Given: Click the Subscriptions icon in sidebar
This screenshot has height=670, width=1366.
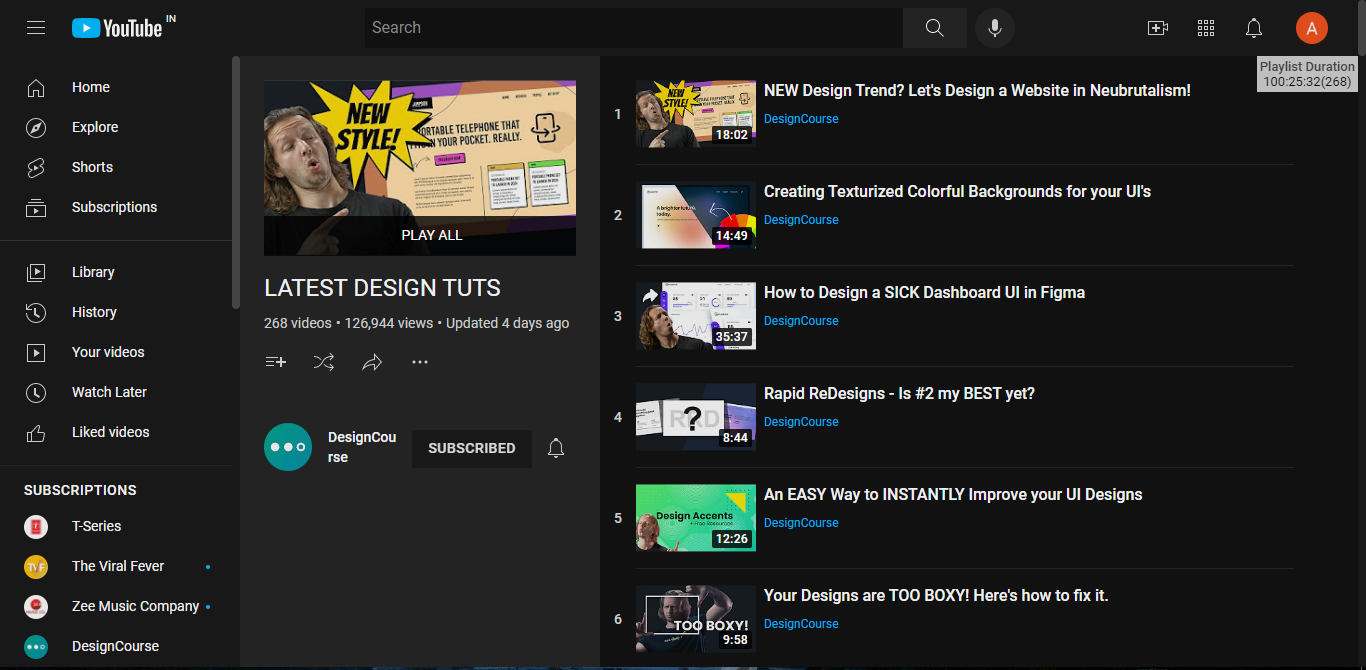Looking at the screenshot, I should [36, 208].
